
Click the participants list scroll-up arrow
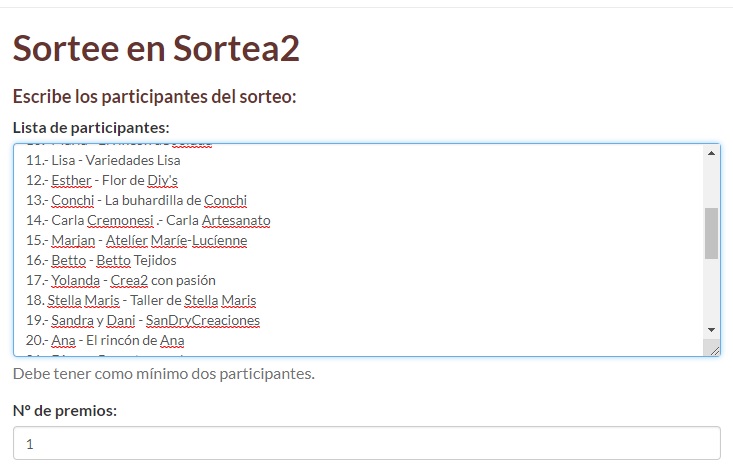[x=711, y=154]
